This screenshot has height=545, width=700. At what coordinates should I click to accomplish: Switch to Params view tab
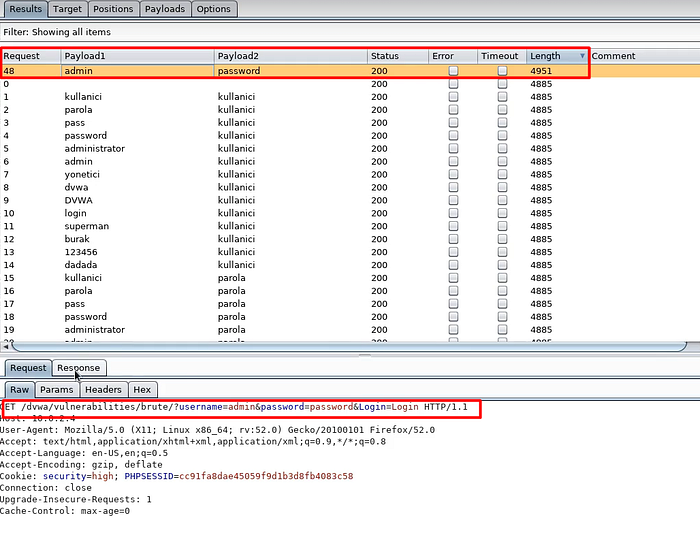57,390
